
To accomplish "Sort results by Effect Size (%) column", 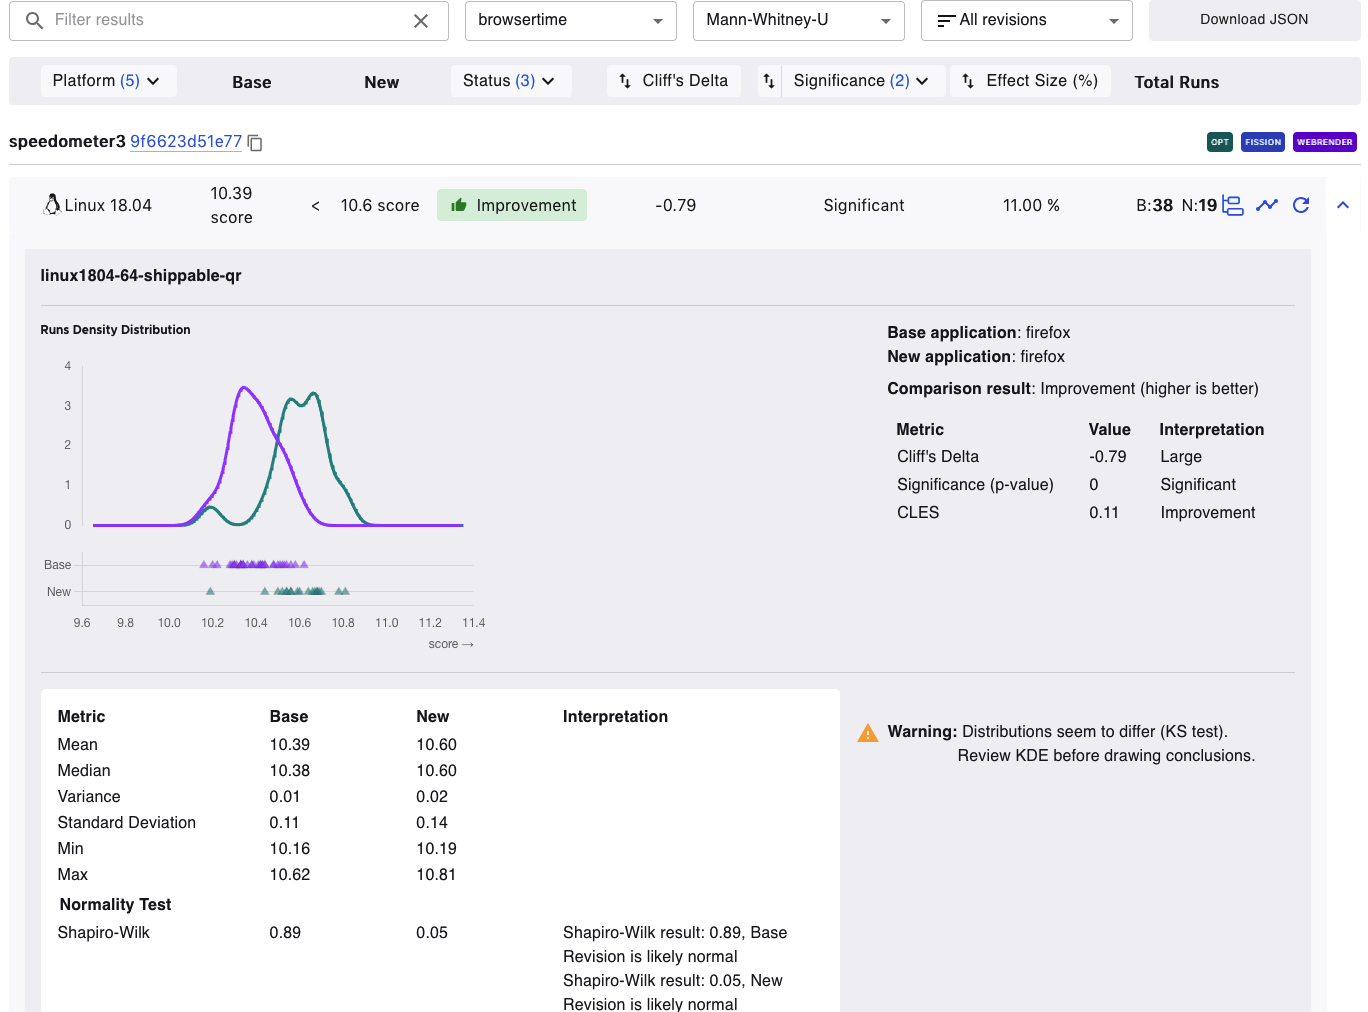I will tap(1030, 81).
